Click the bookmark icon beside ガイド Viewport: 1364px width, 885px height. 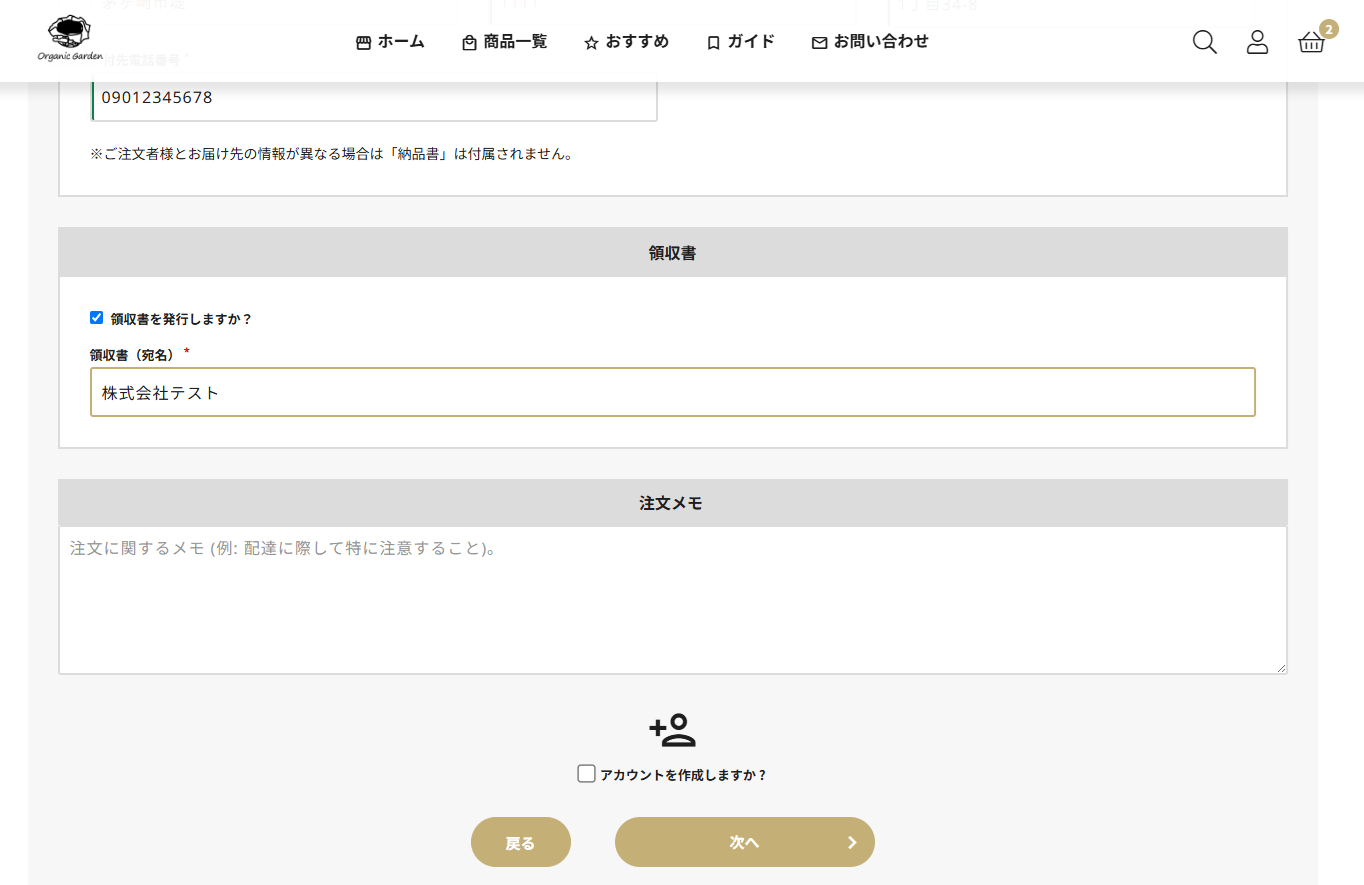713,43
